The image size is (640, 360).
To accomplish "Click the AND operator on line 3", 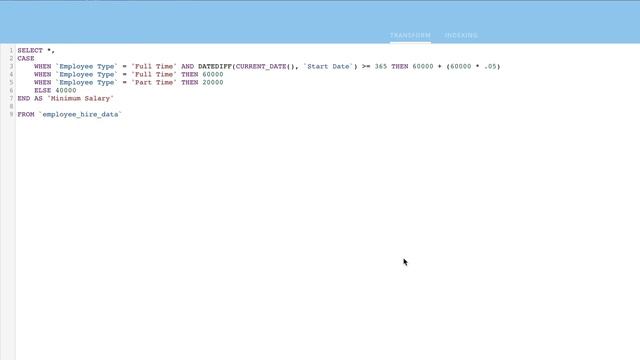I will [187, 66].
